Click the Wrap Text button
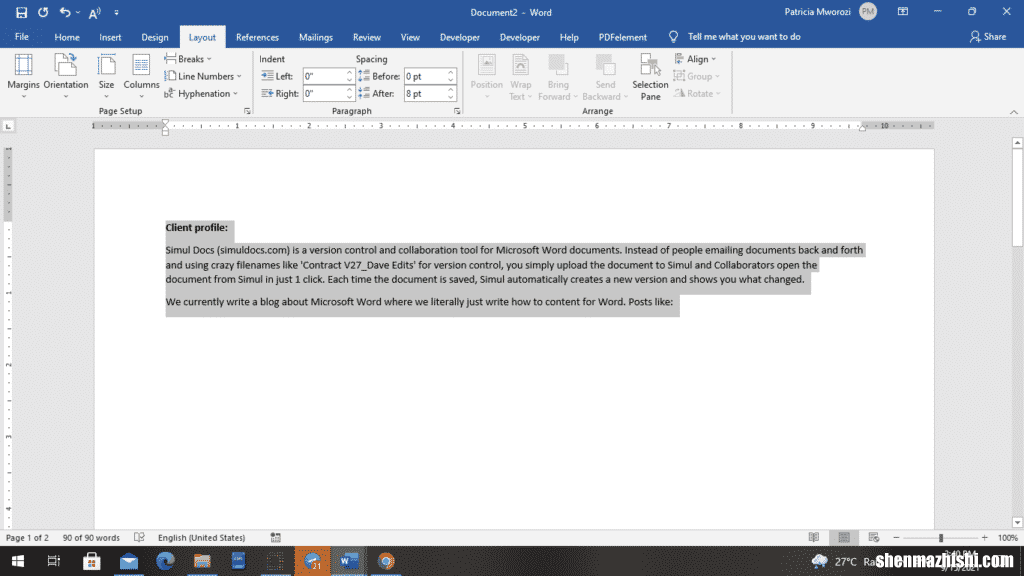Image resolution: width=1024 pixels, height=576 pixels. coord(520,77)
